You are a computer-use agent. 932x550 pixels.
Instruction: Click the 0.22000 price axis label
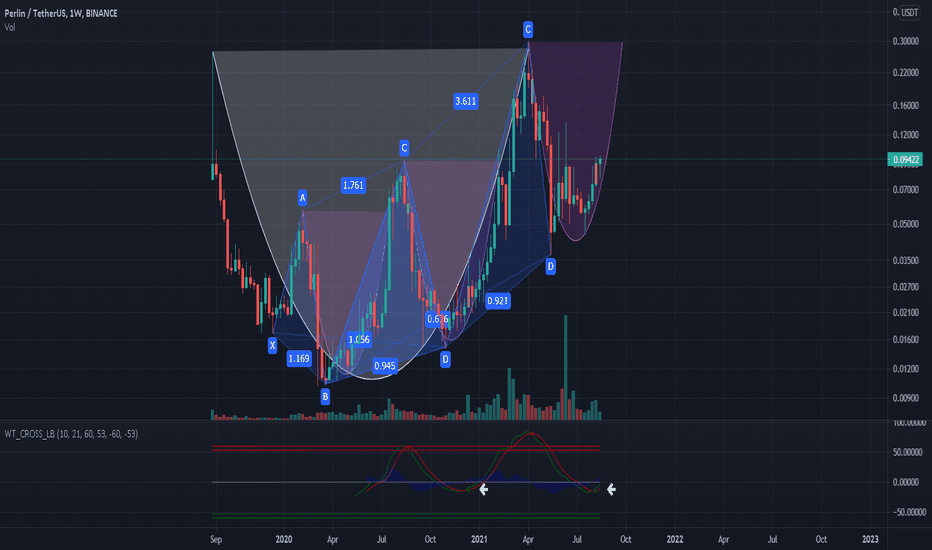pyautogui.click(x=905, y=73)
